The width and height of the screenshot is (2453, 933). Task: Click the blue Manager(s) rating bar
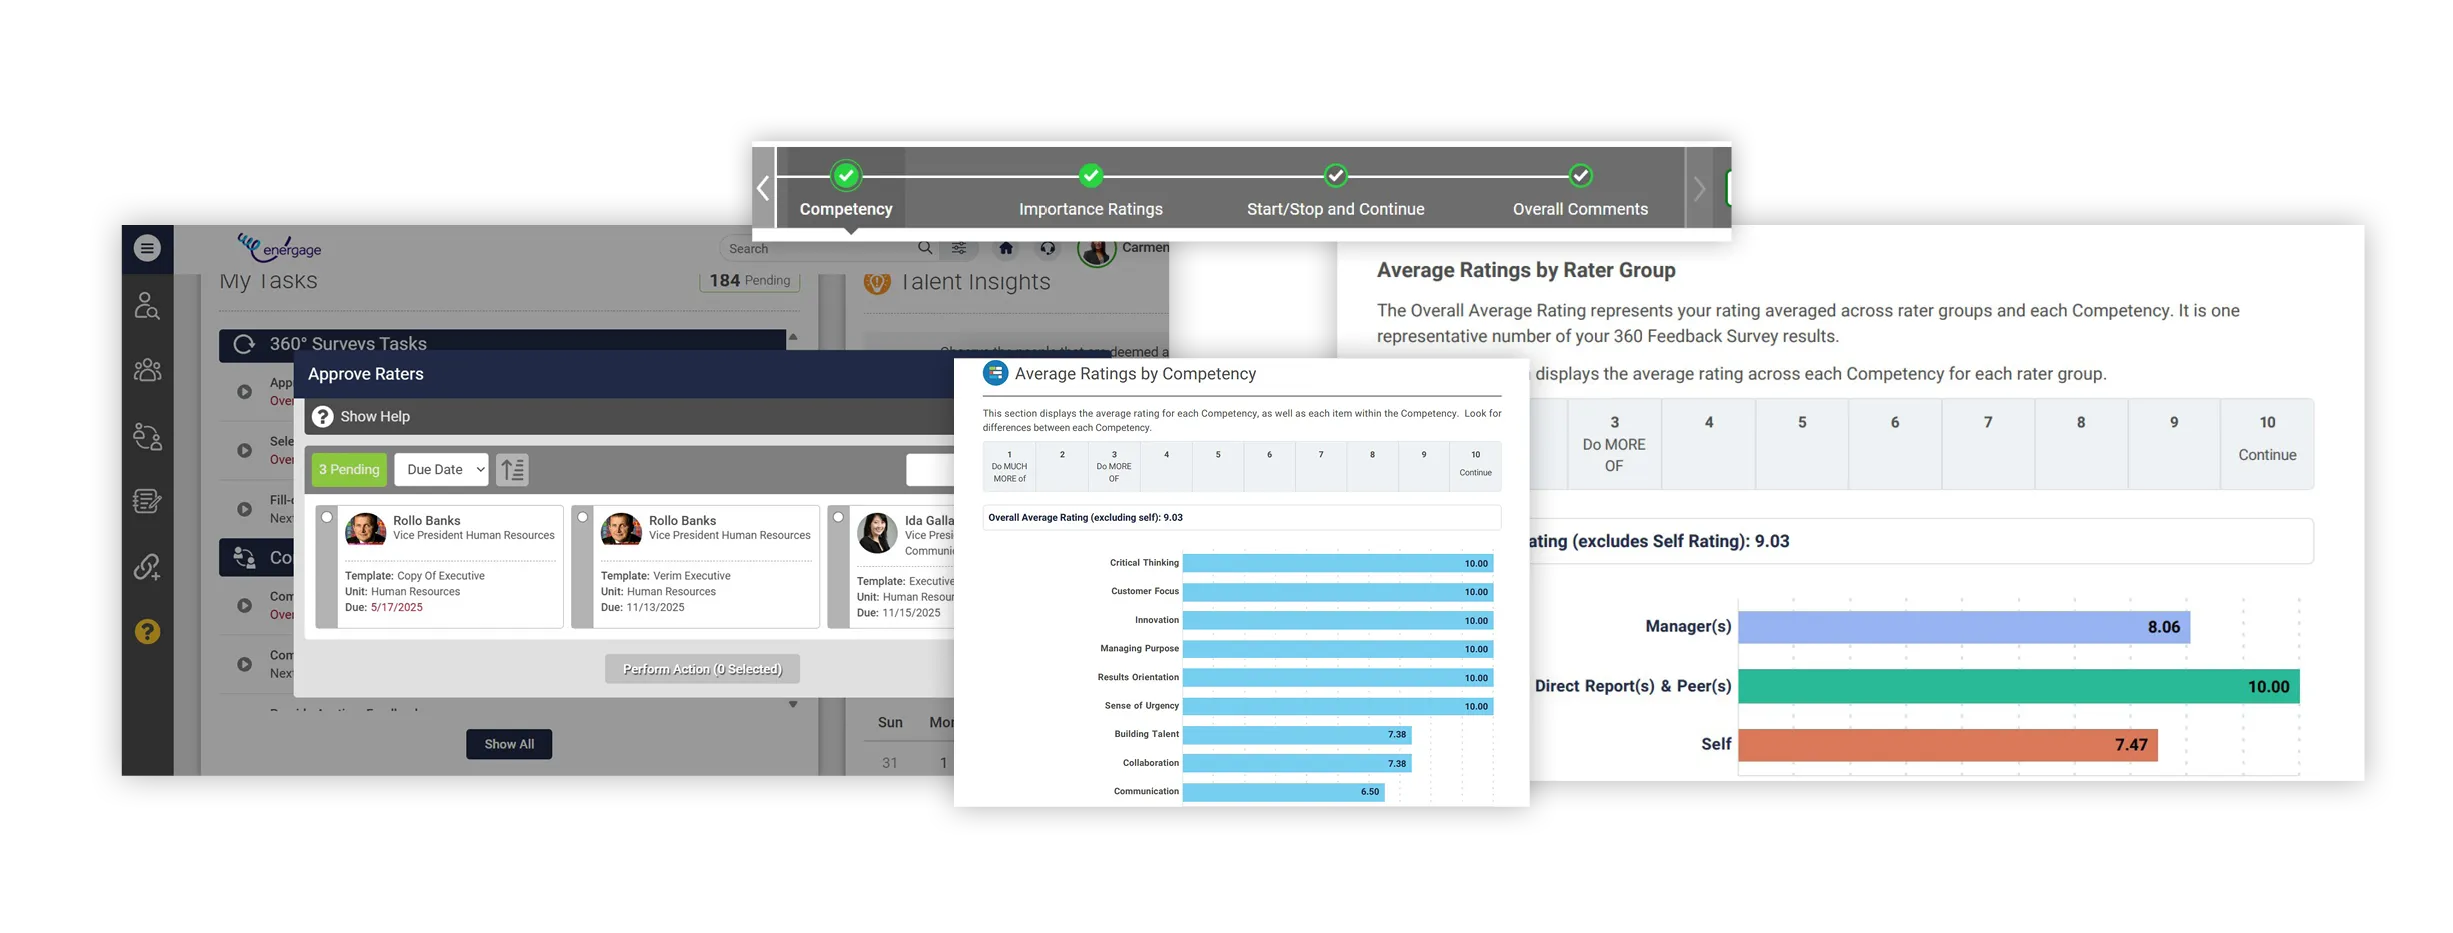point(1964,627)
